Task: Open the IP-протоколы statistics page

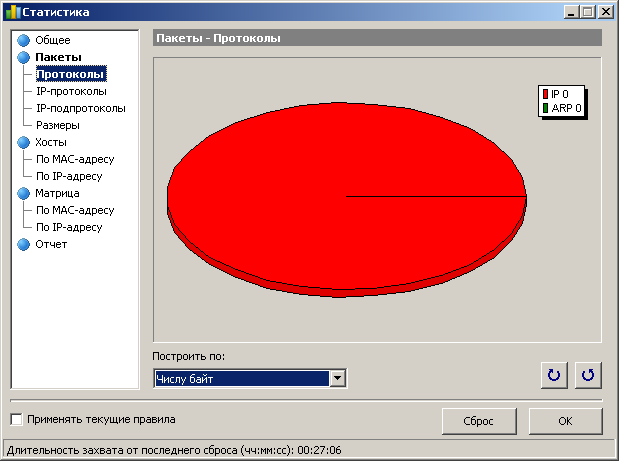Action: point(71,91)
